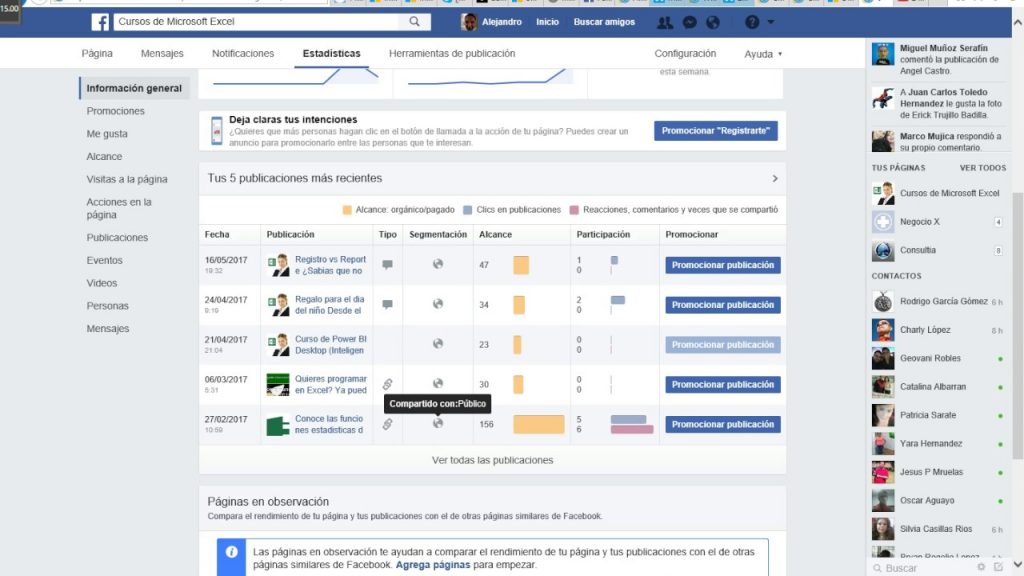Open 'Ver todas las publicaciones' link

click(492, 460)
